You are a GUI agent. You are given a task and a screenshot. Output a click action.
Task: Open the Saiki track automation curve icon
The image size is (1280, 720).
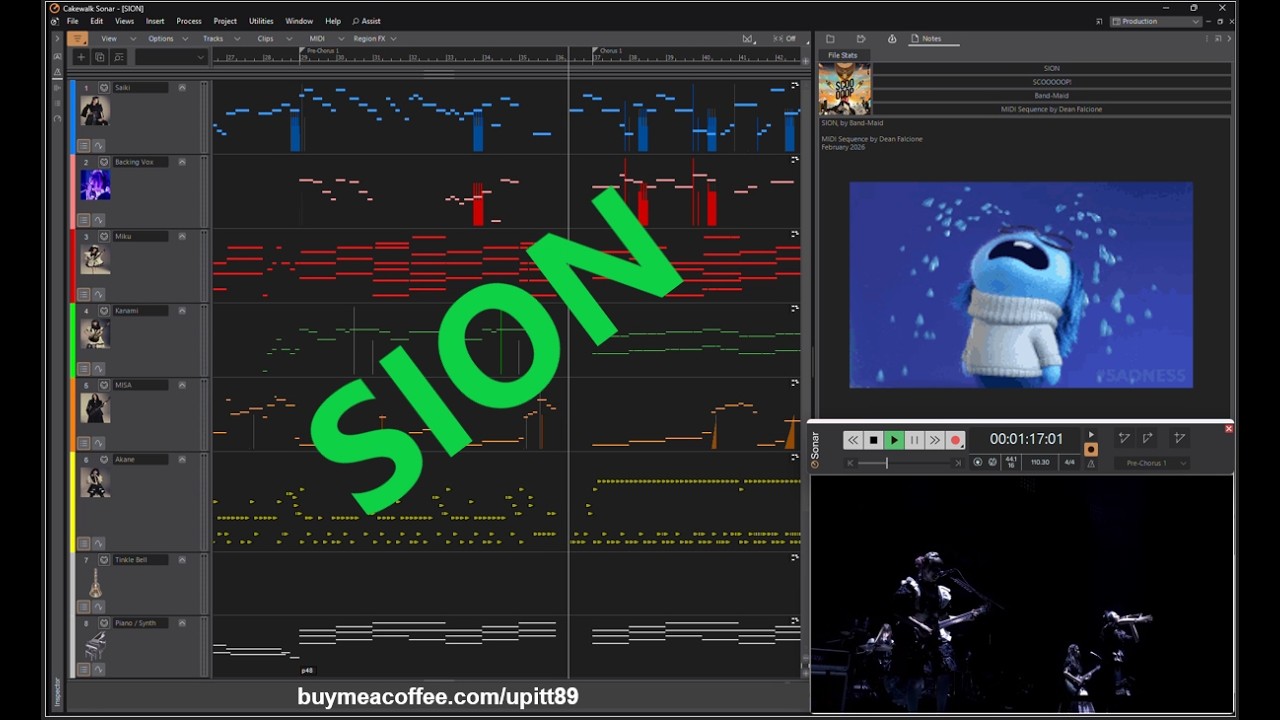click(98, 146)
